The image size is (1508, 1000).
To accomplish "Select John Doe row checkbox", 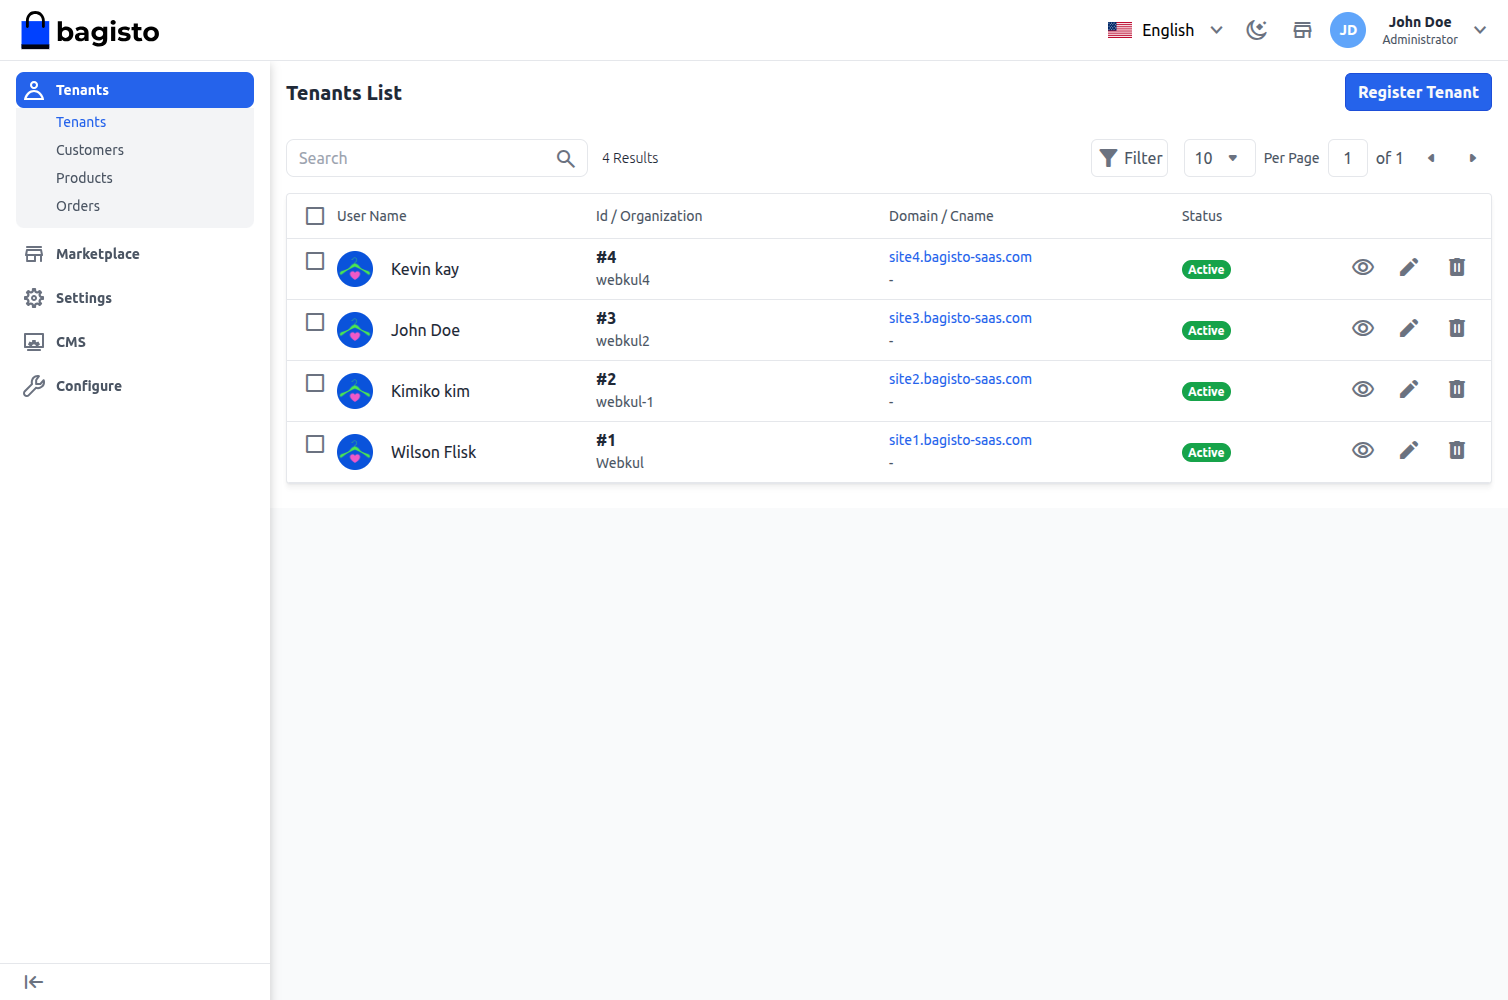I will click(315, 322).
